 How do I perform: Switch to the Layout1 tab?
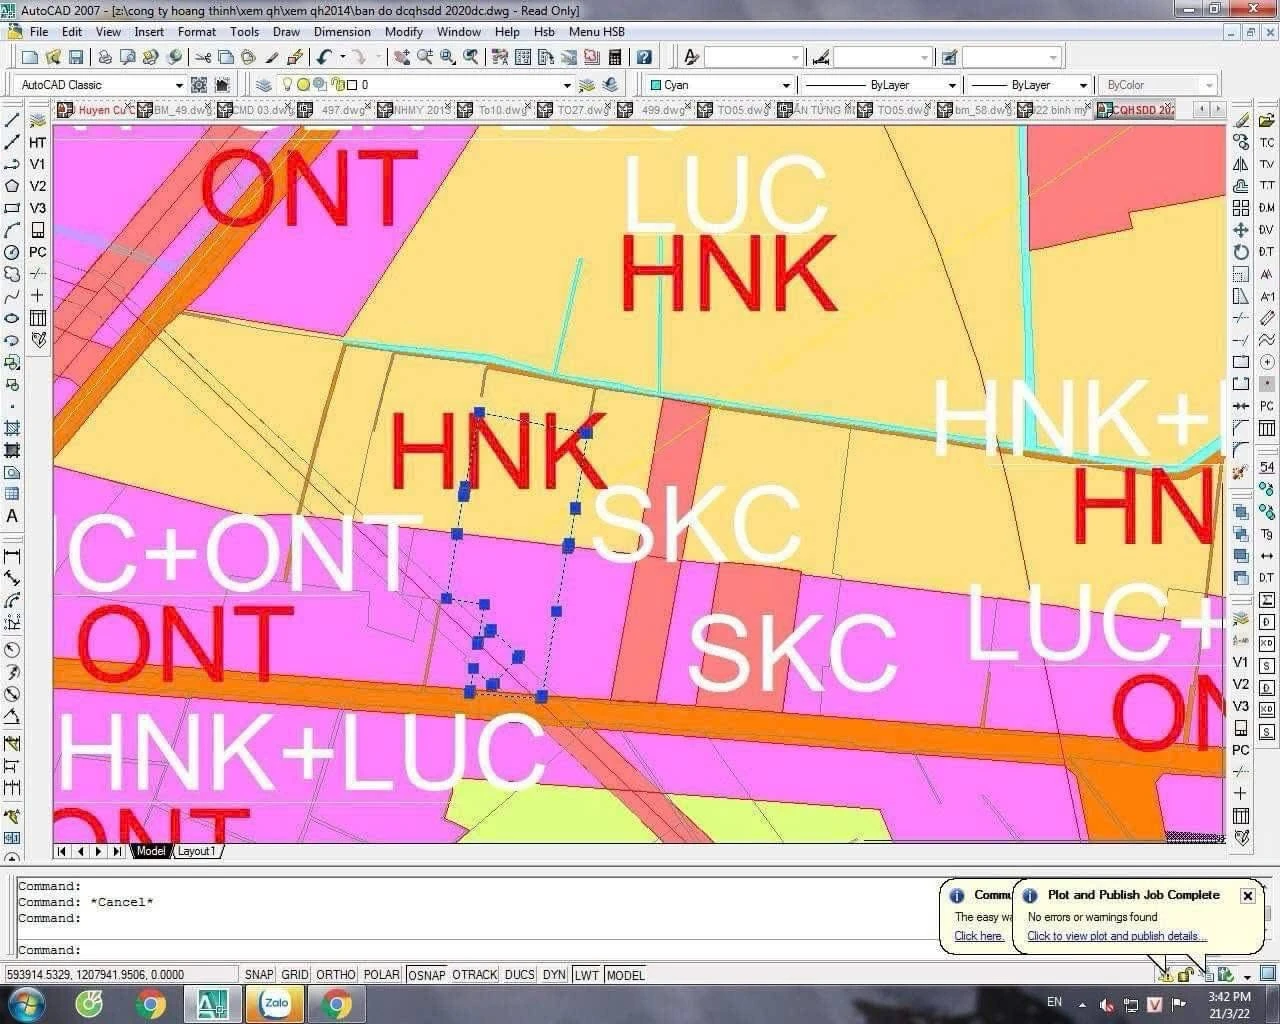[x=196, y=851]
